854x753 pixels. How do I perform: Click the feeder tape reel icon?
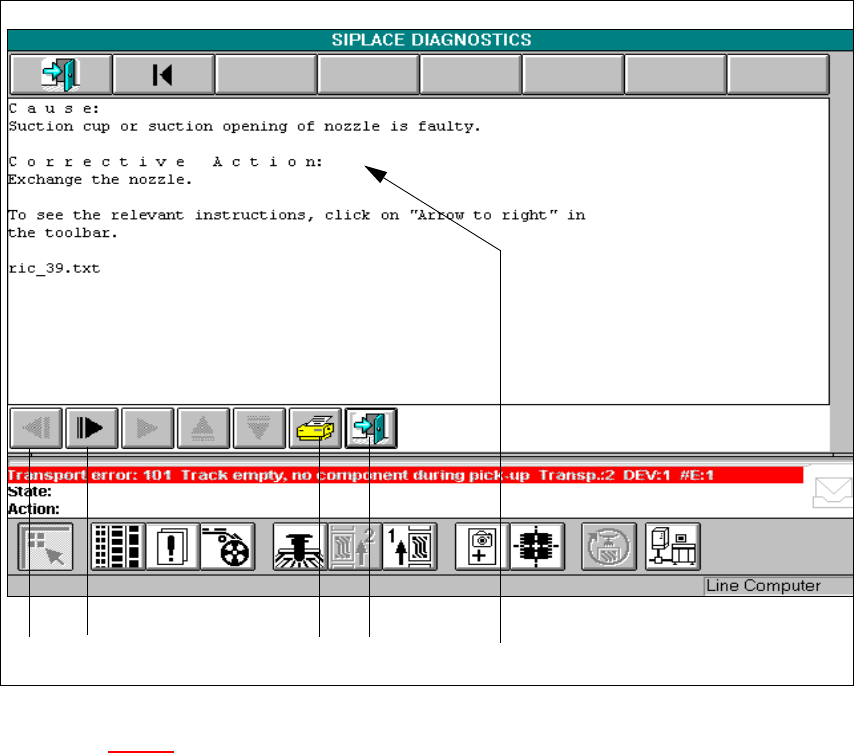(x=228, y=547)
